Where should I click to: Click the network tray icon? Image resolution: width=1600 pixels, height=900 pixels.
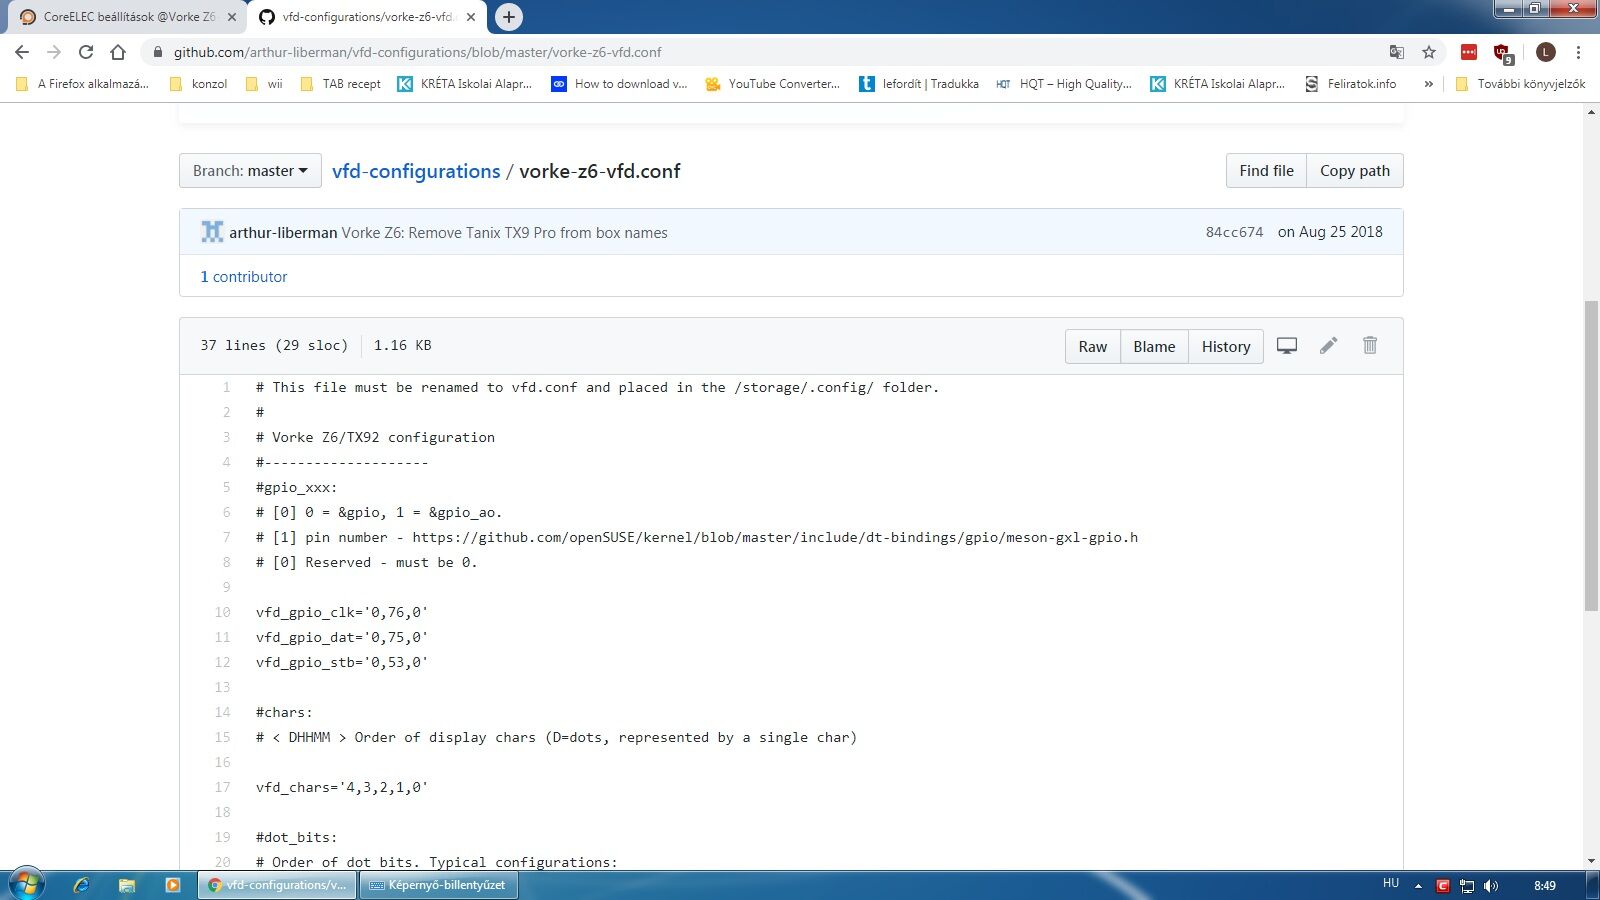(1467, 886)
